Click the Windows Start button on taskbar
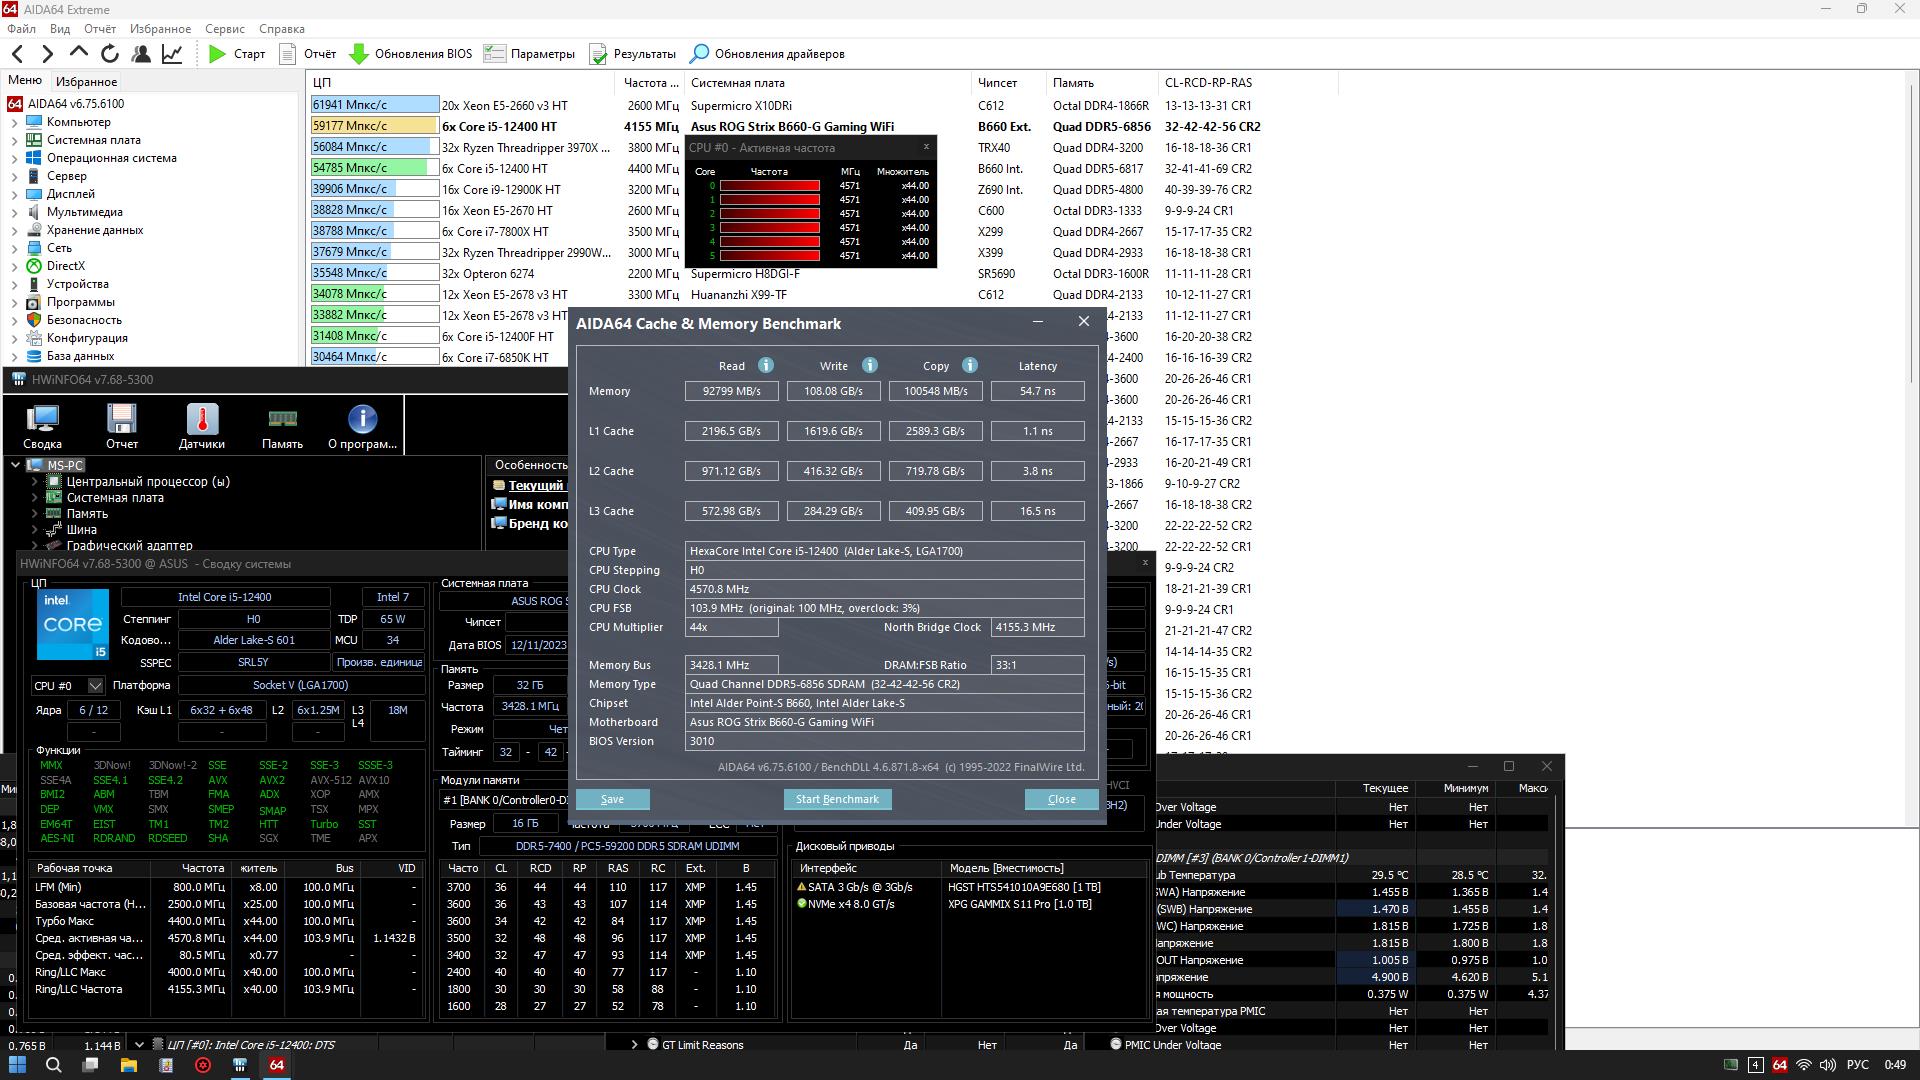 tap(17, 1065)
